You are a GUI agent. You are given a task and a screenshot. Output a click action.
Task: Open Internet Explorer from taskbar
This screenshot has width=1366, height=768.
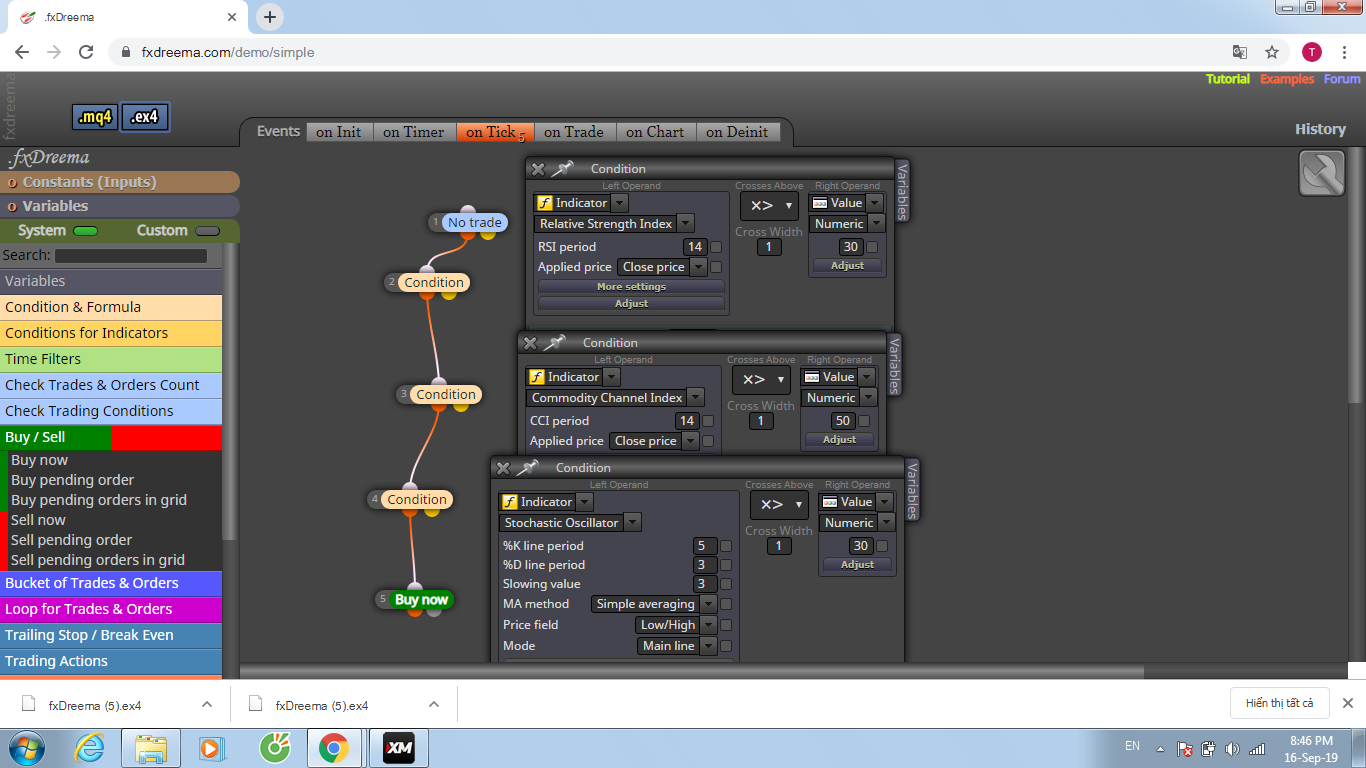[89, 747]
